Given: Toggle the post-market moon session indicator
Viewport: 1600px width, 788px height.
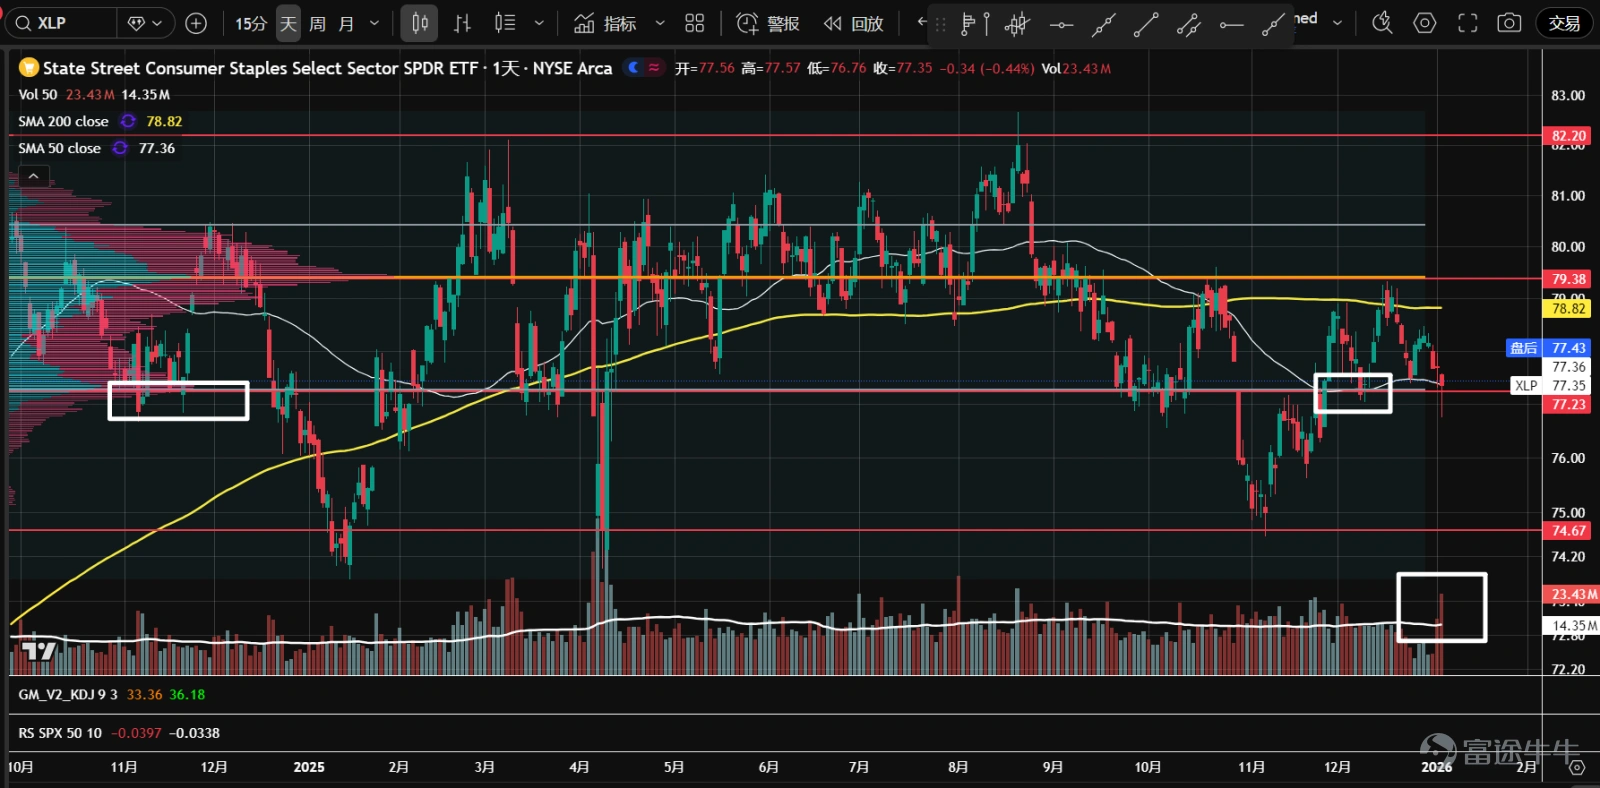Looking at the screenshot, I should coord(633,68).
